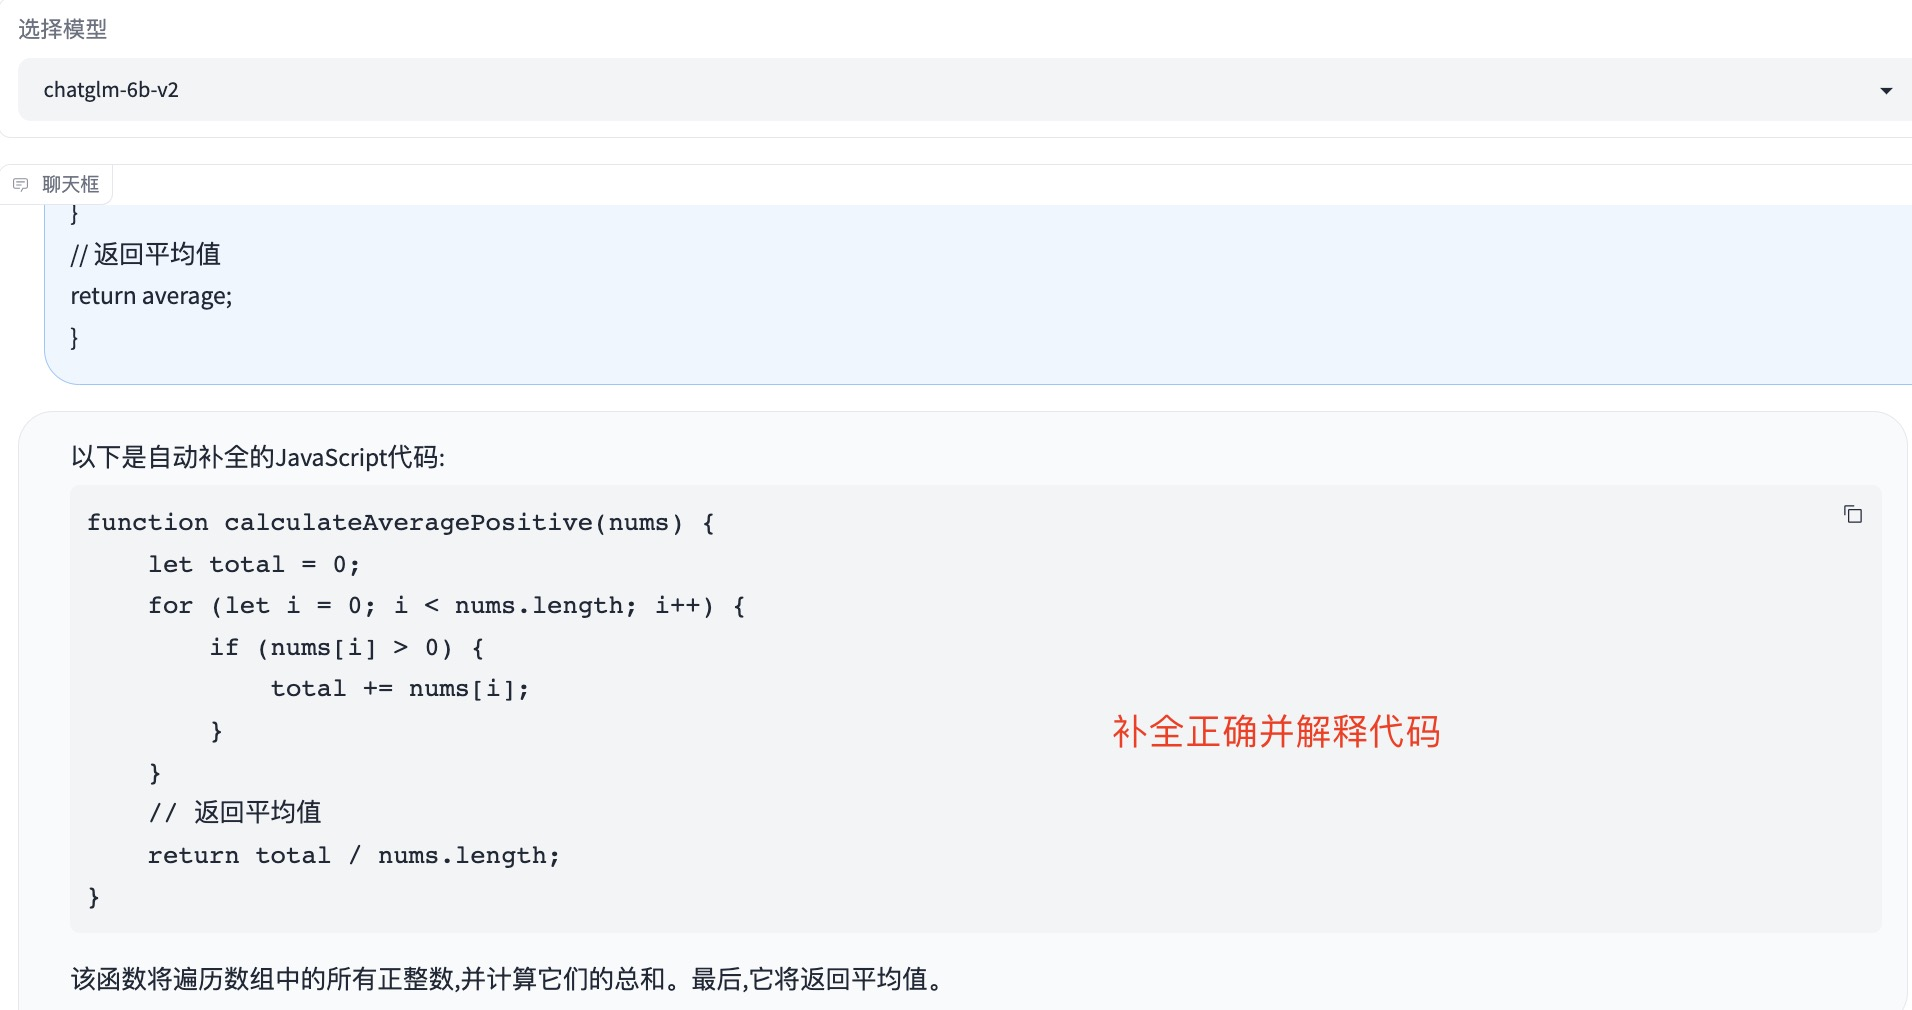Image resolution: width=1912 pixels, height=1010 pixels.
Task: Open the chatglm-6b-v2 model combo box
Action: 965,90
